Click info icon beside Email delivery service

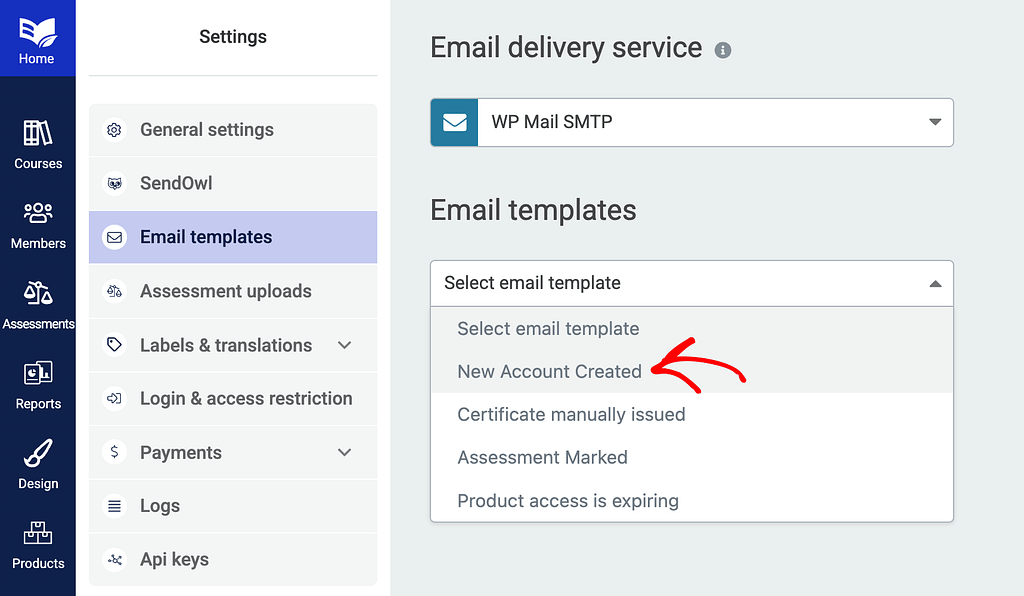pos(723,50)
